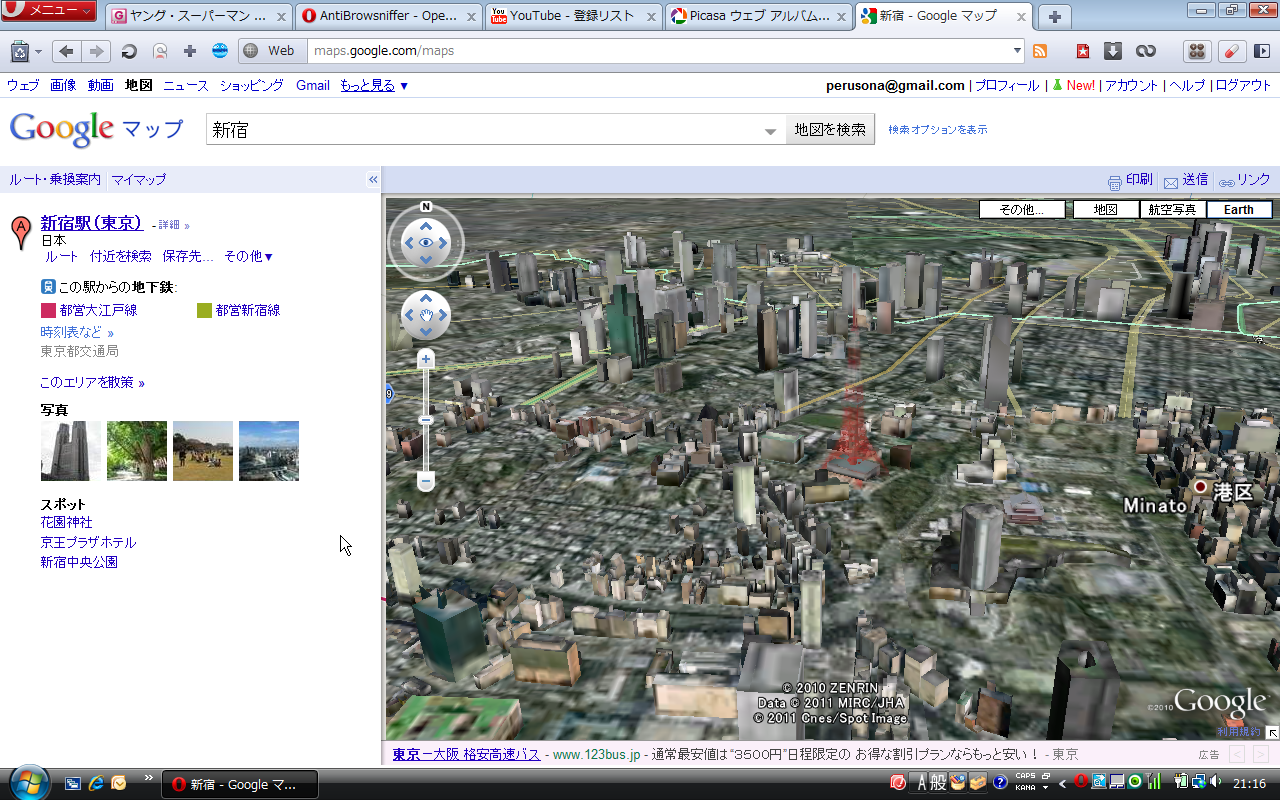
Task: Collapse the left panel with the double chevron
Action: point(373,180)
